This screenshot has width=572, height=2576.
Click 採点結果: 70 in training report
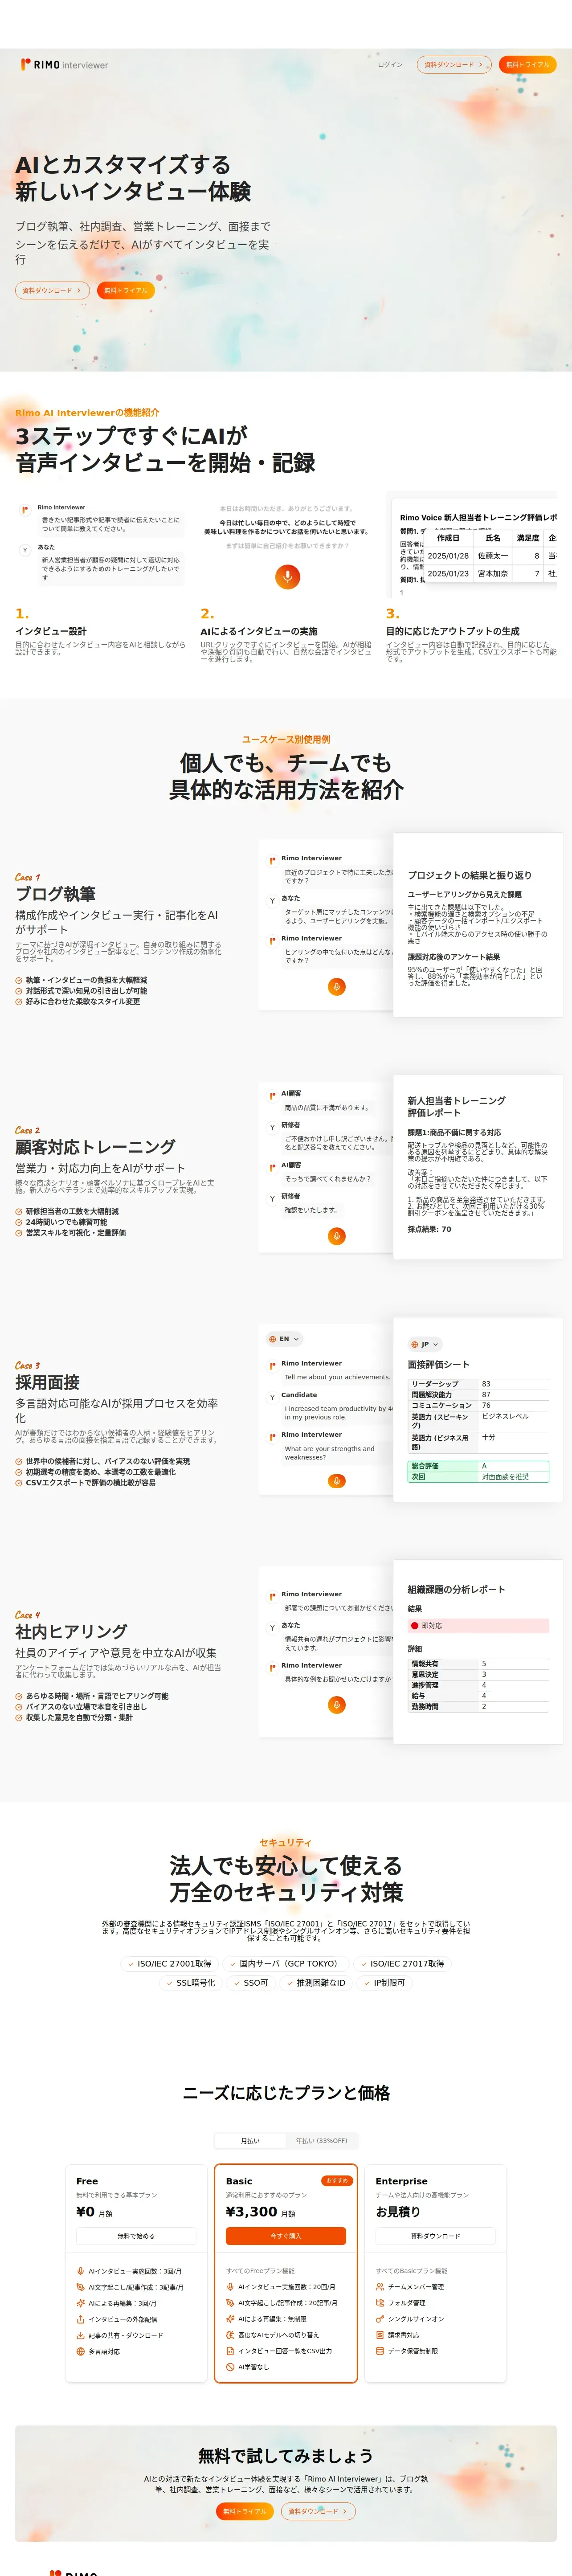click(429, 1229)
